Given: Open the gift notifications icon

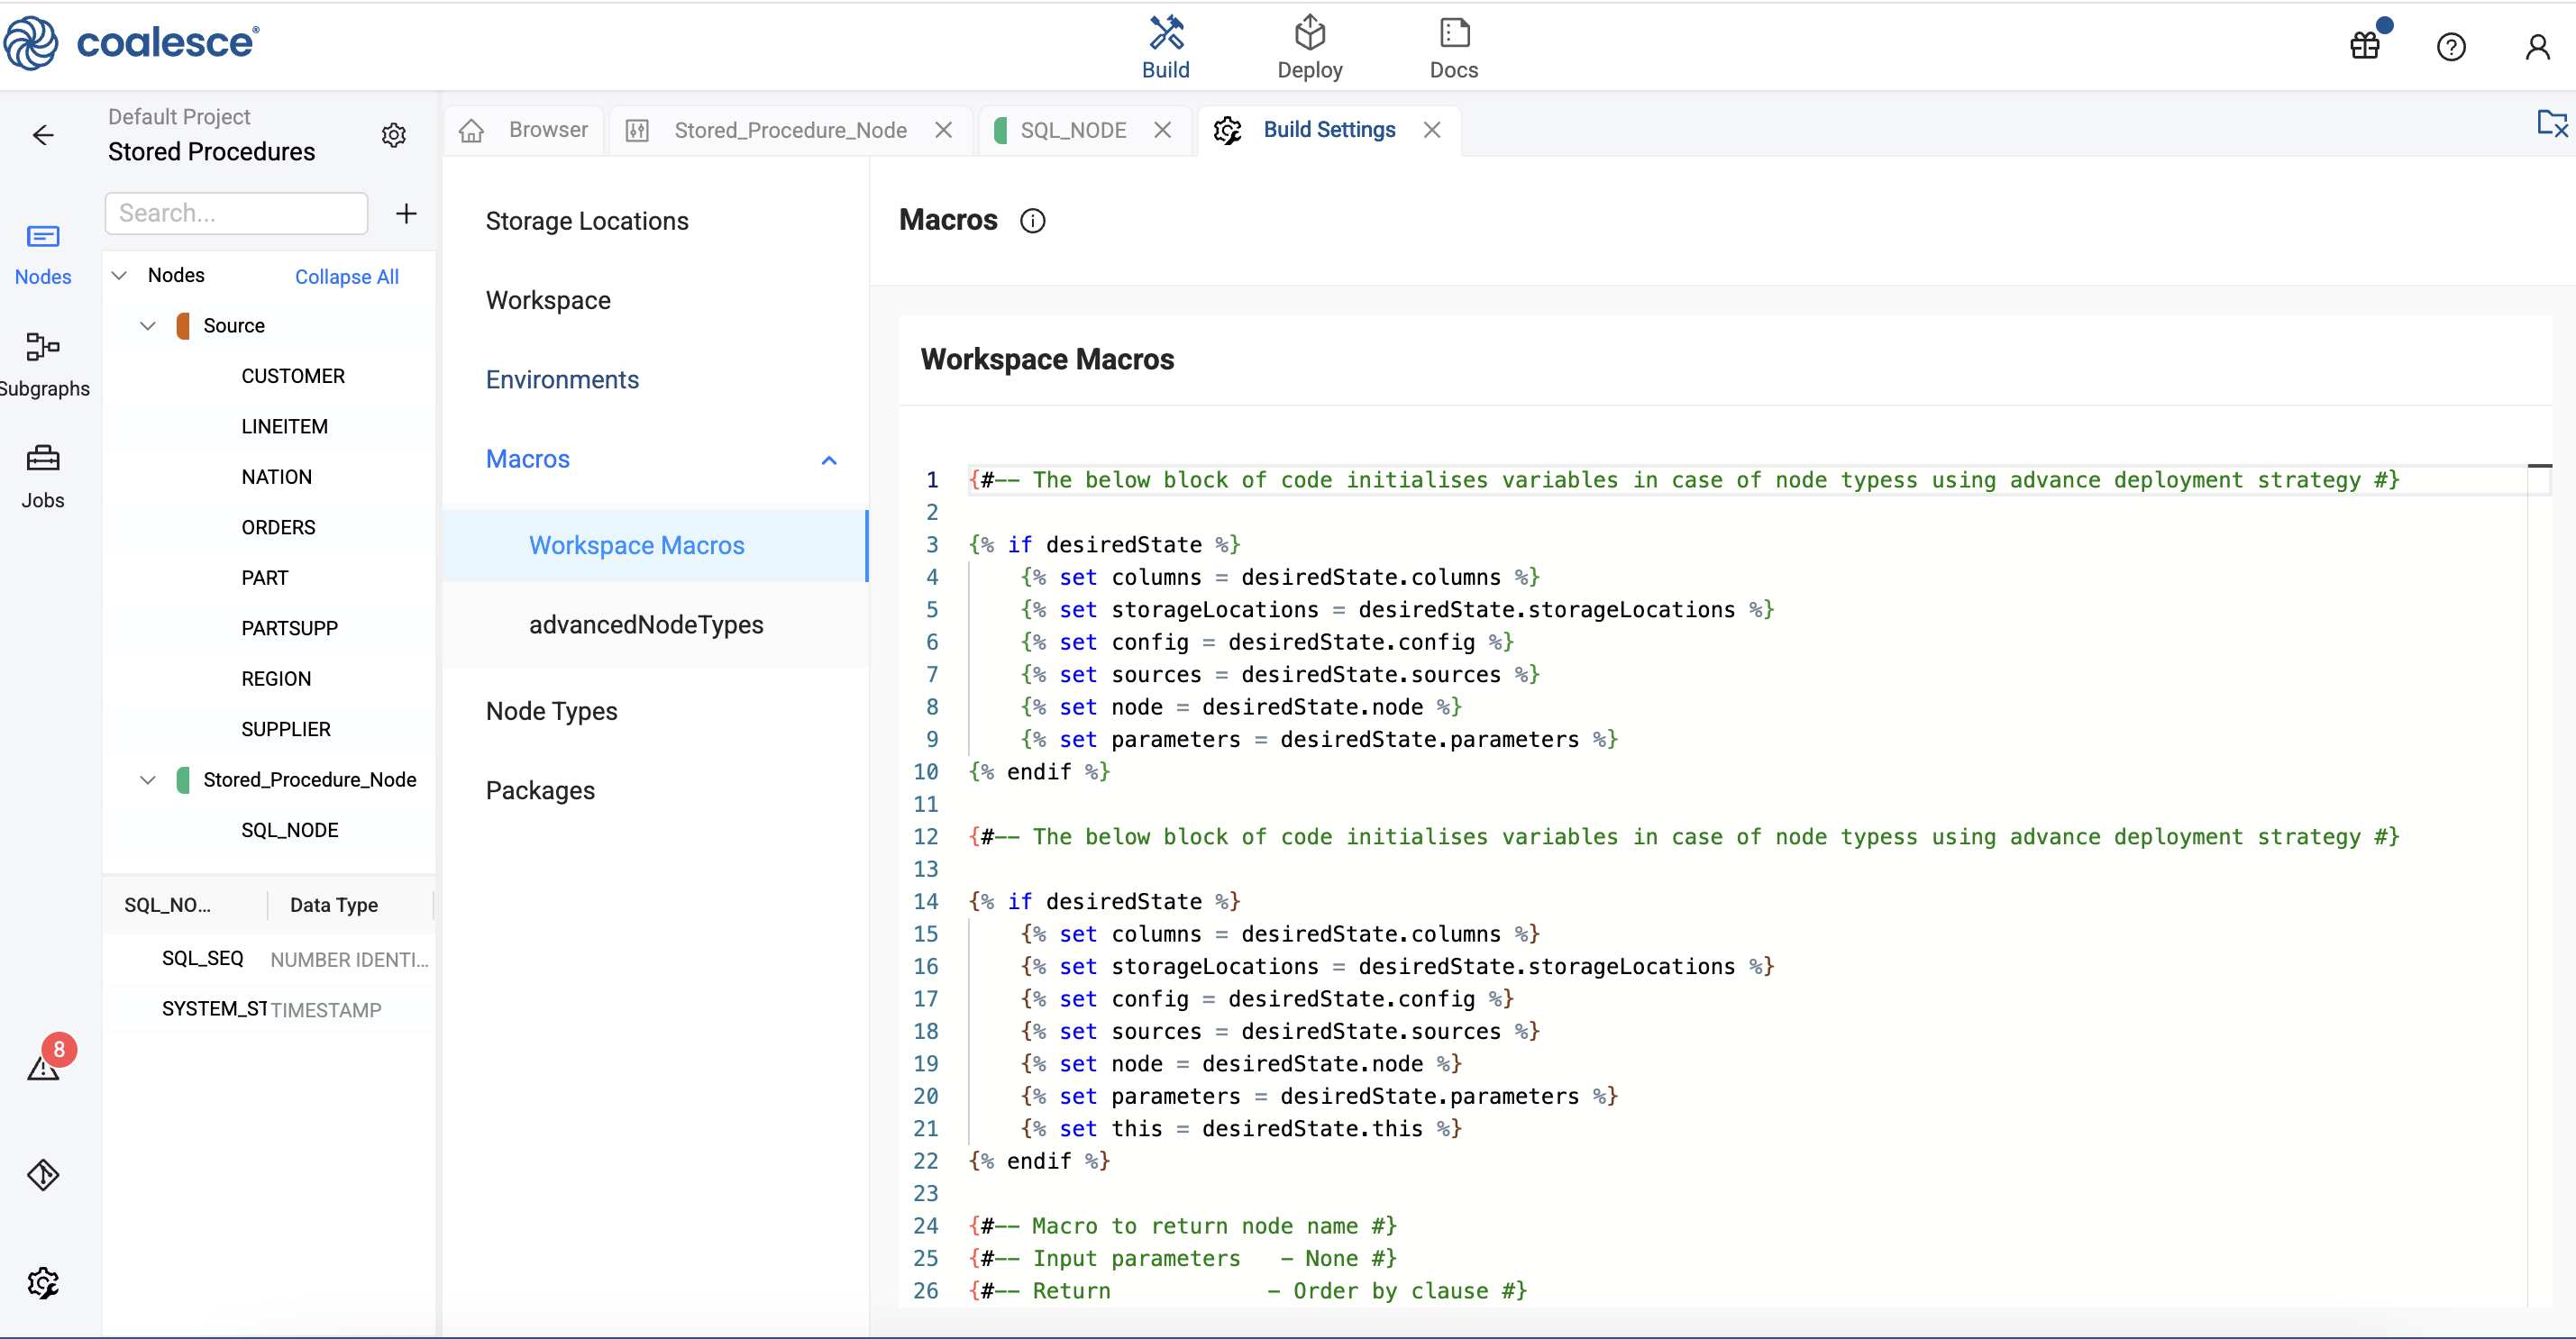Looking at the screenshot, I should [x=2365, y=46].
